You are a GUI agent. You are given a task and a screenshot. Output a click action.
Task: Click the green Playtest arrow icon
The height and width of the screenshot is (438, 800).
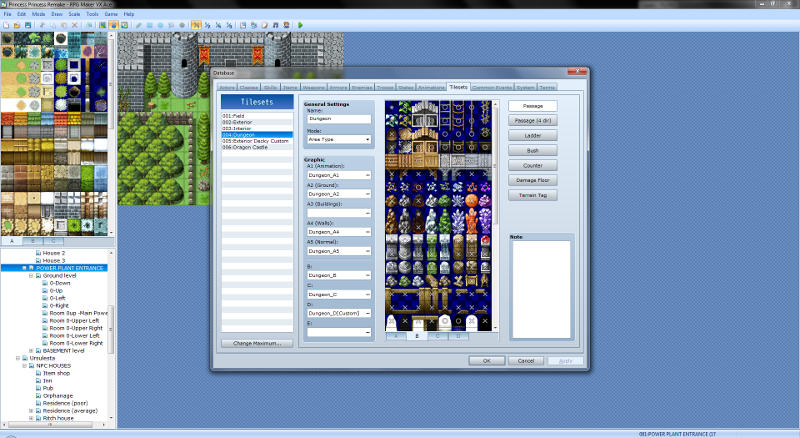point(300,25)
